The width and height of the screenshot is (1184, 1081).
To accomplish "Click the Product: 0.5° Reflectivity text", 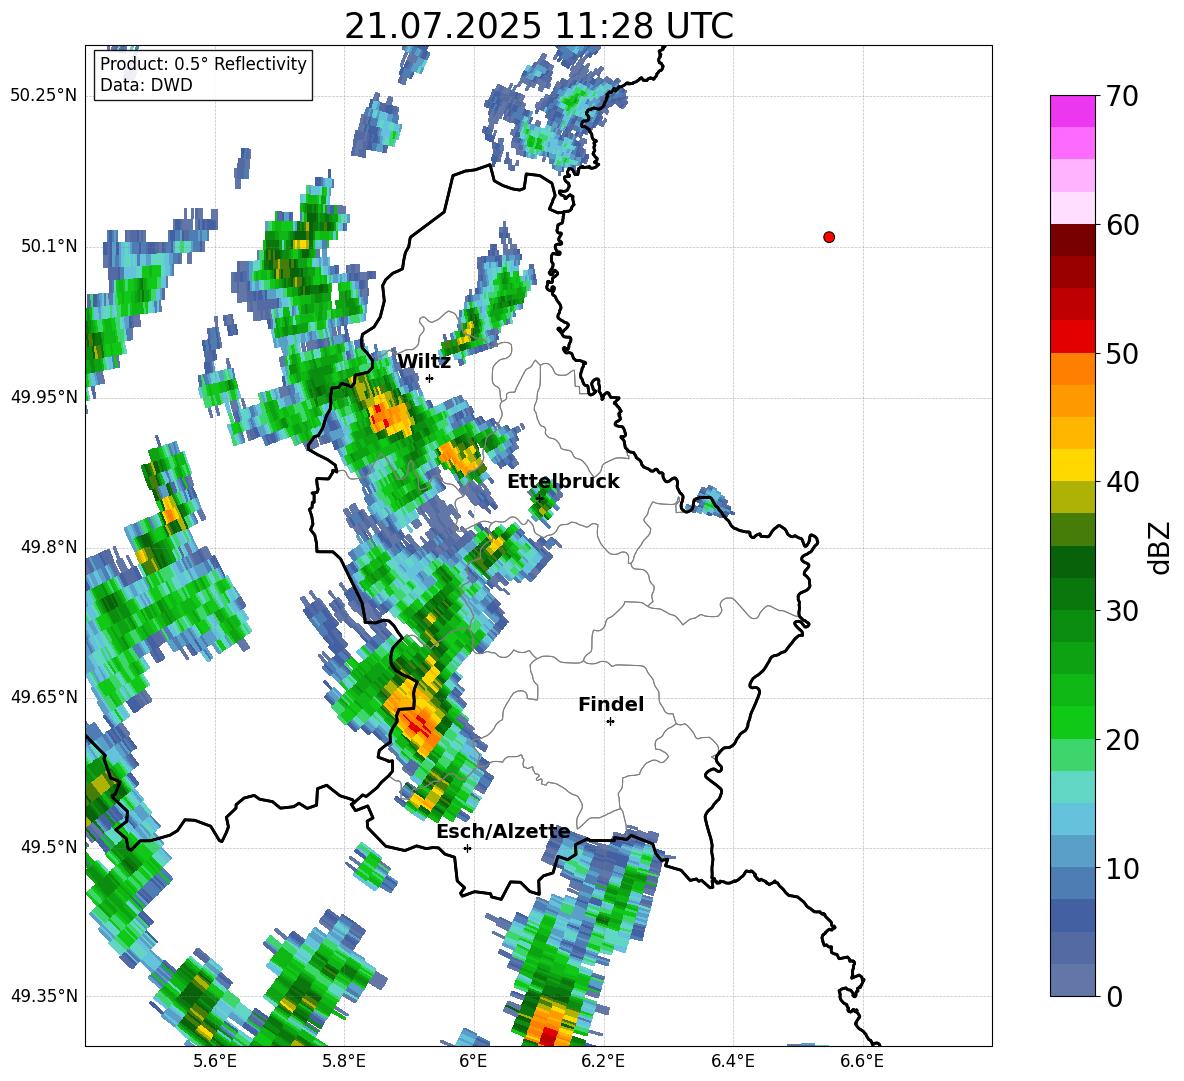I will 203,63.
